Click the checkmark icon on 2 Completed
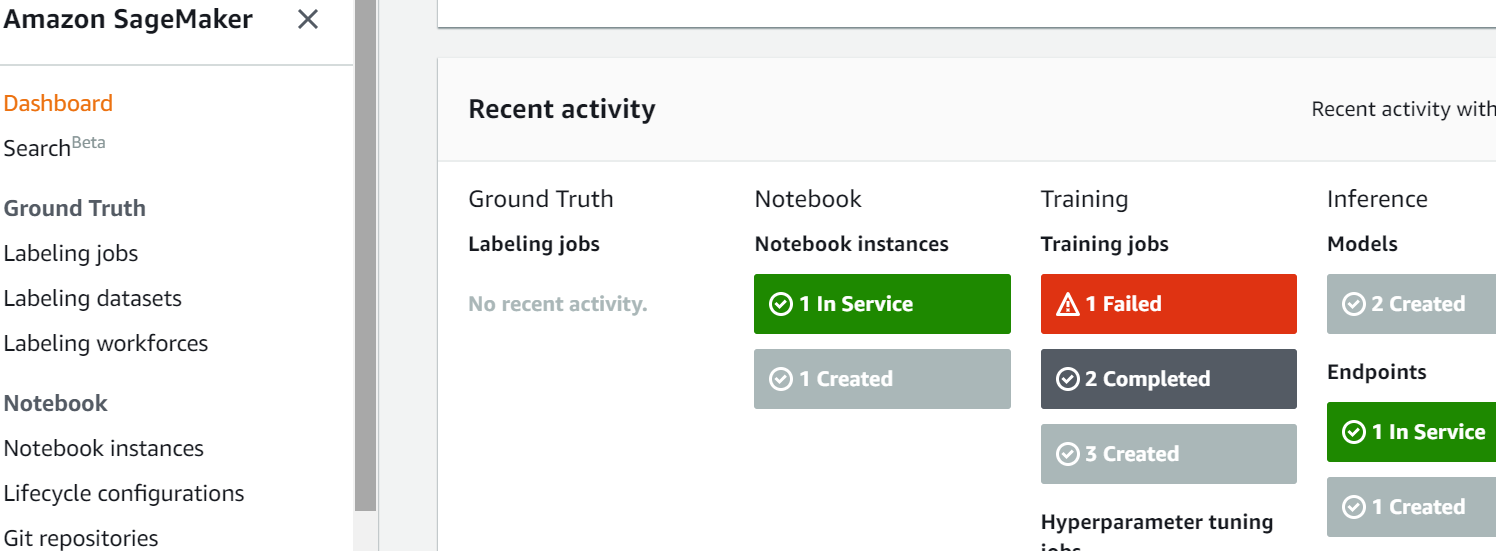1496x551 pixels. tap(1068, 379)
